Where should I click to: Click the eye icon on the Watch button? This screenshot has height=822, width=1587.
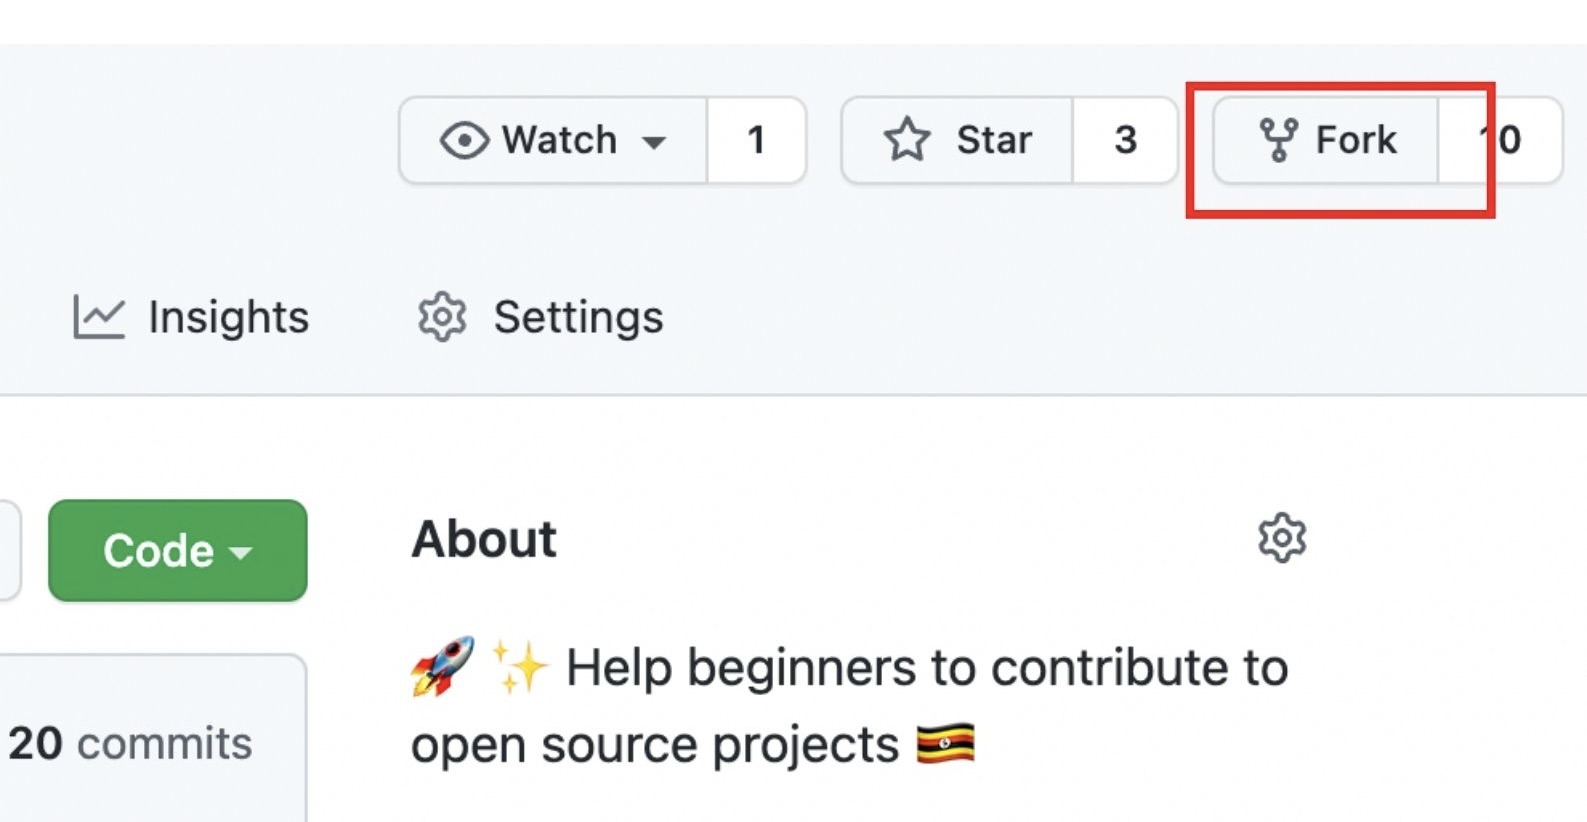466,140
